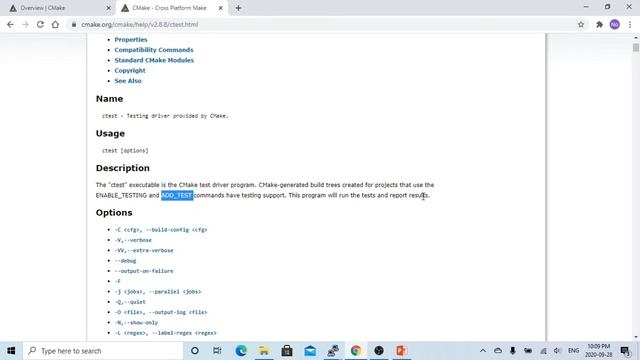
Task: Click the ENABLE_TESTING word in Description
Action: point(121,196)
